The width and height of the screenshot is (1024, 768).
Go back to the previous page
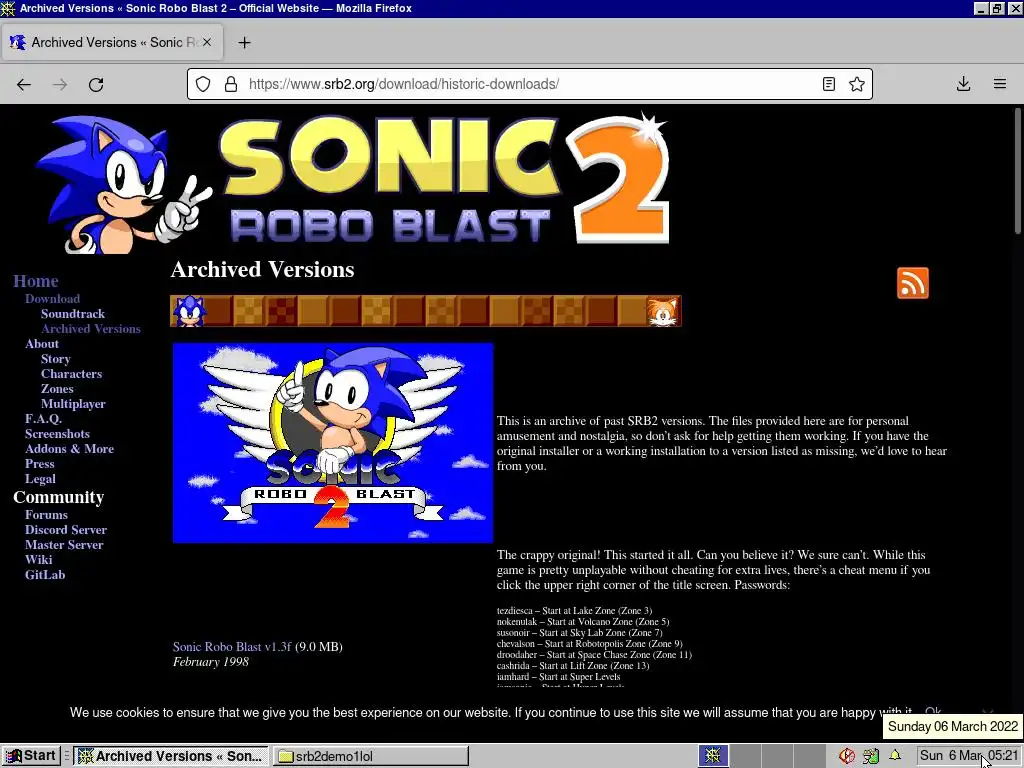pyautogui.click(x=24, y=84)
